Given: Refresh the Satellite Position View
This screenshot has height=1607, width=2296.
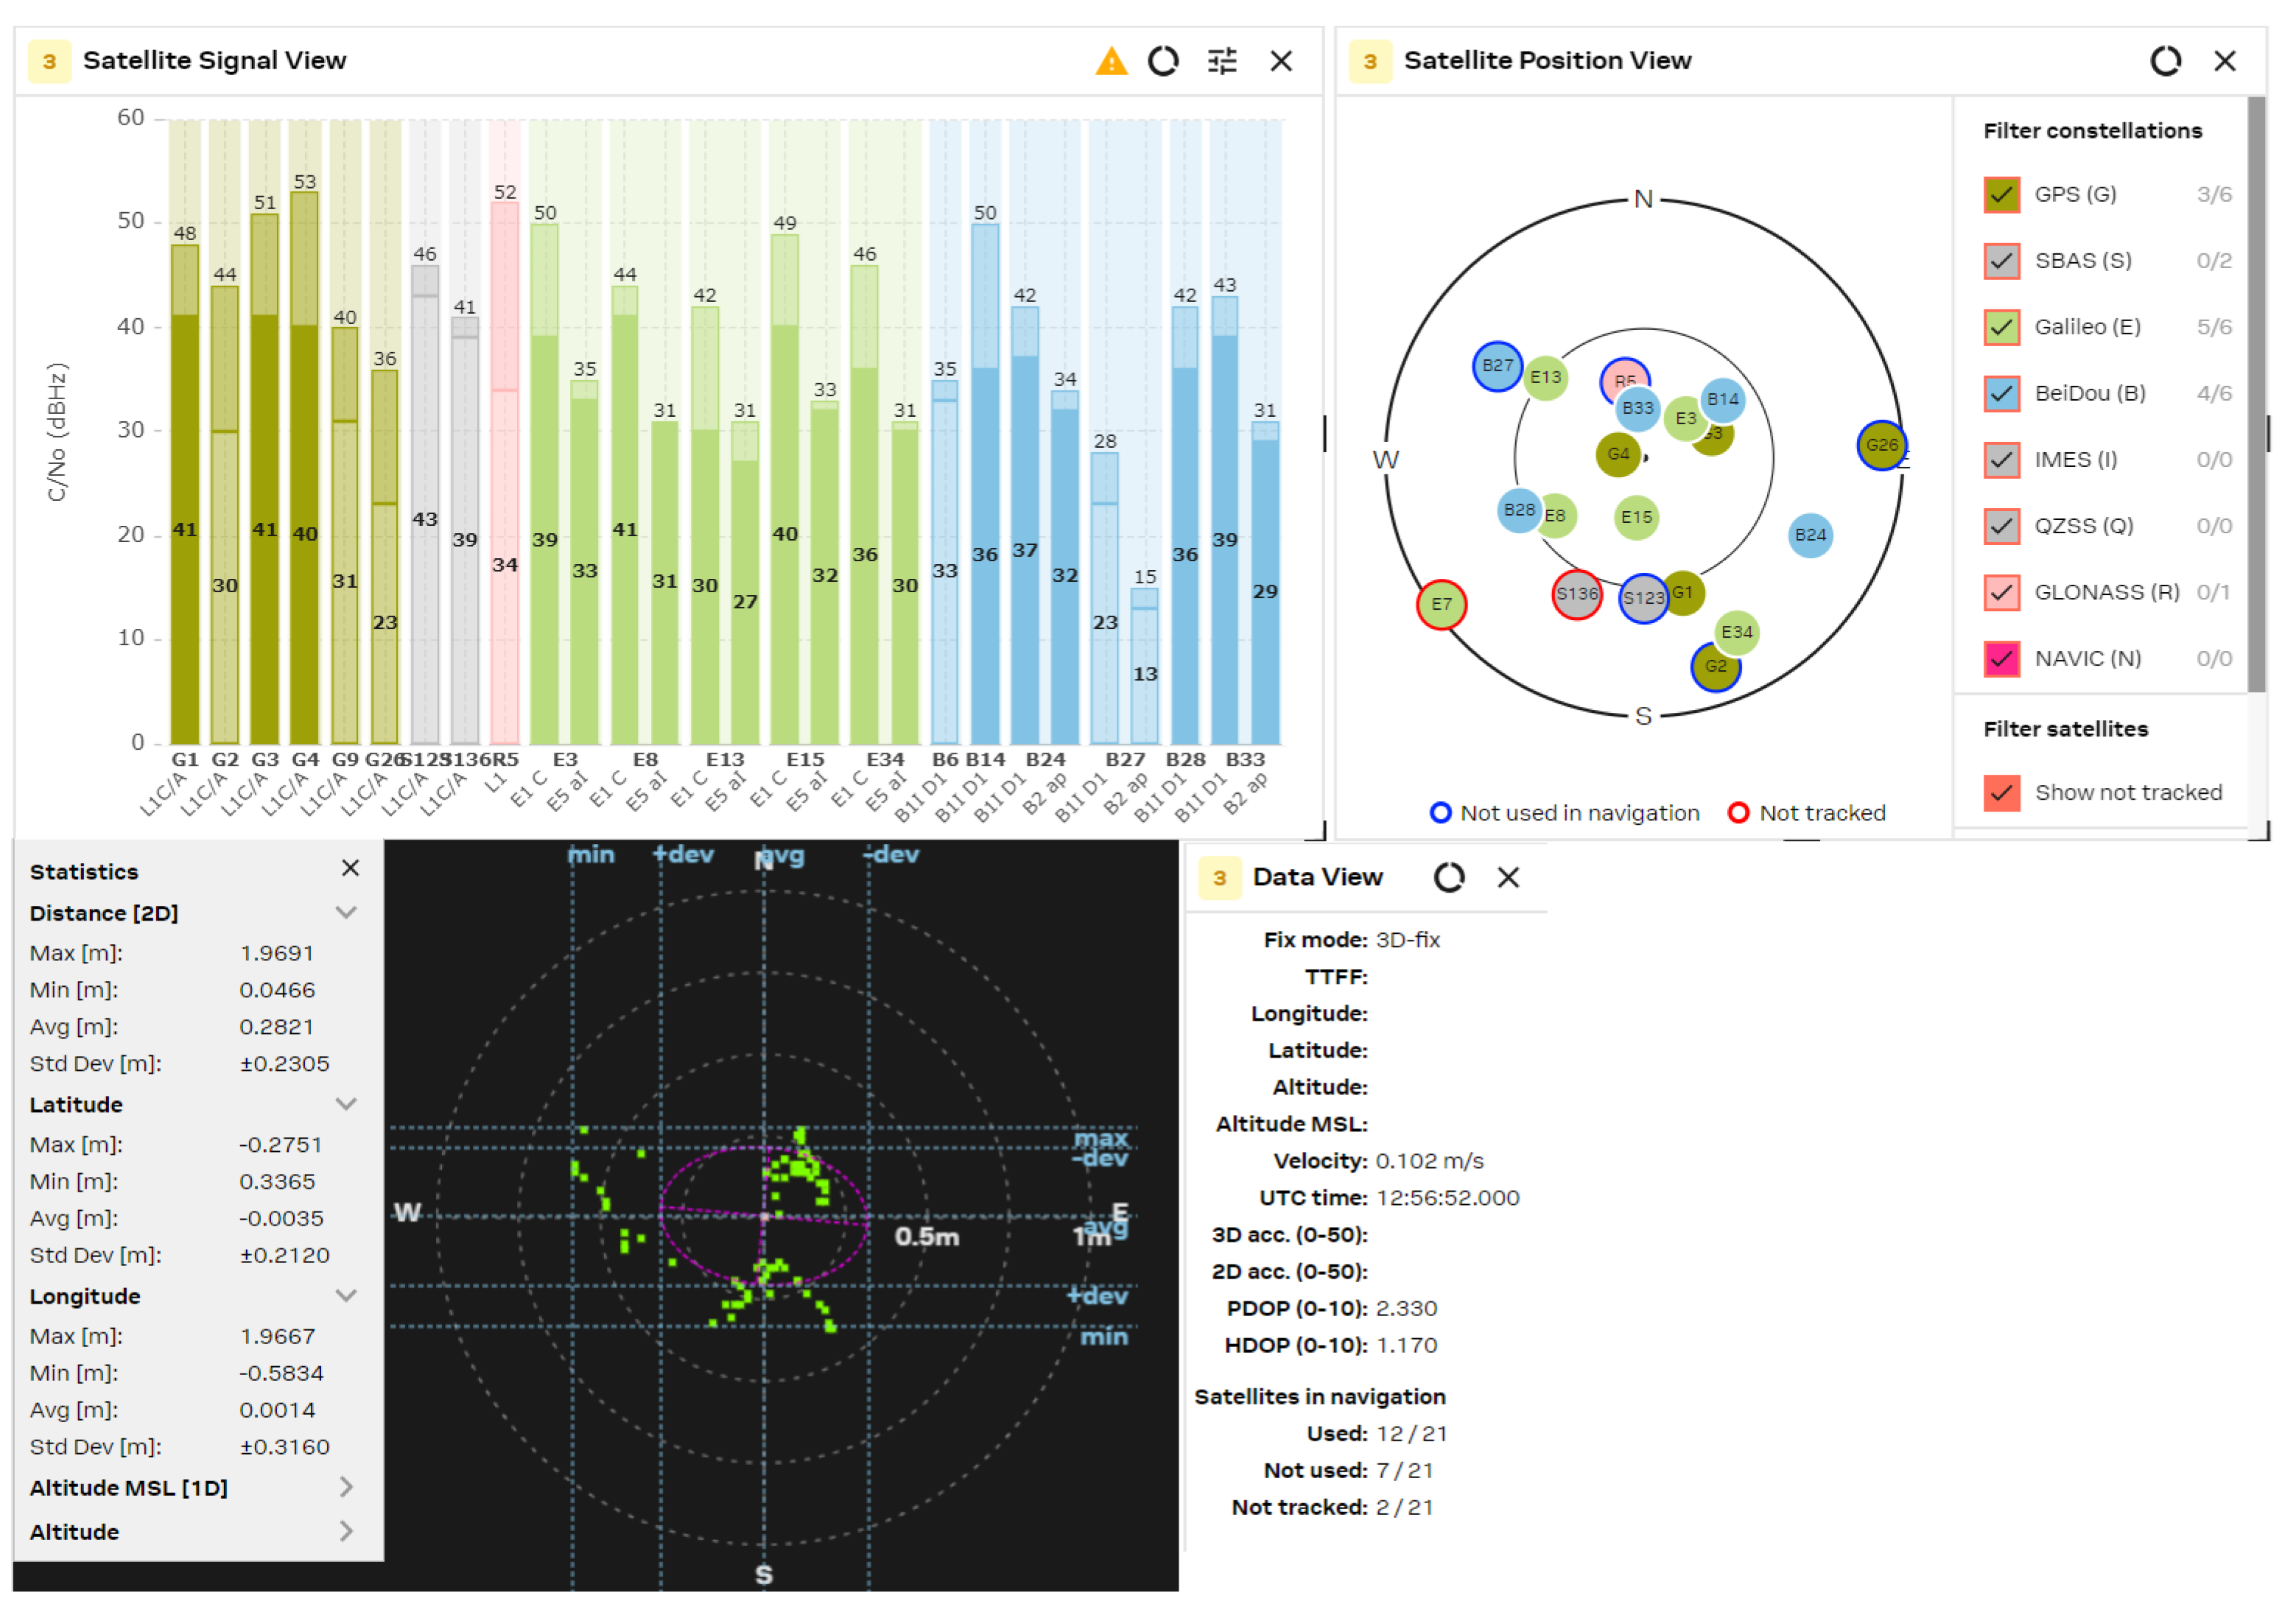Looking at the screenshot, I should click(2165, 61).
